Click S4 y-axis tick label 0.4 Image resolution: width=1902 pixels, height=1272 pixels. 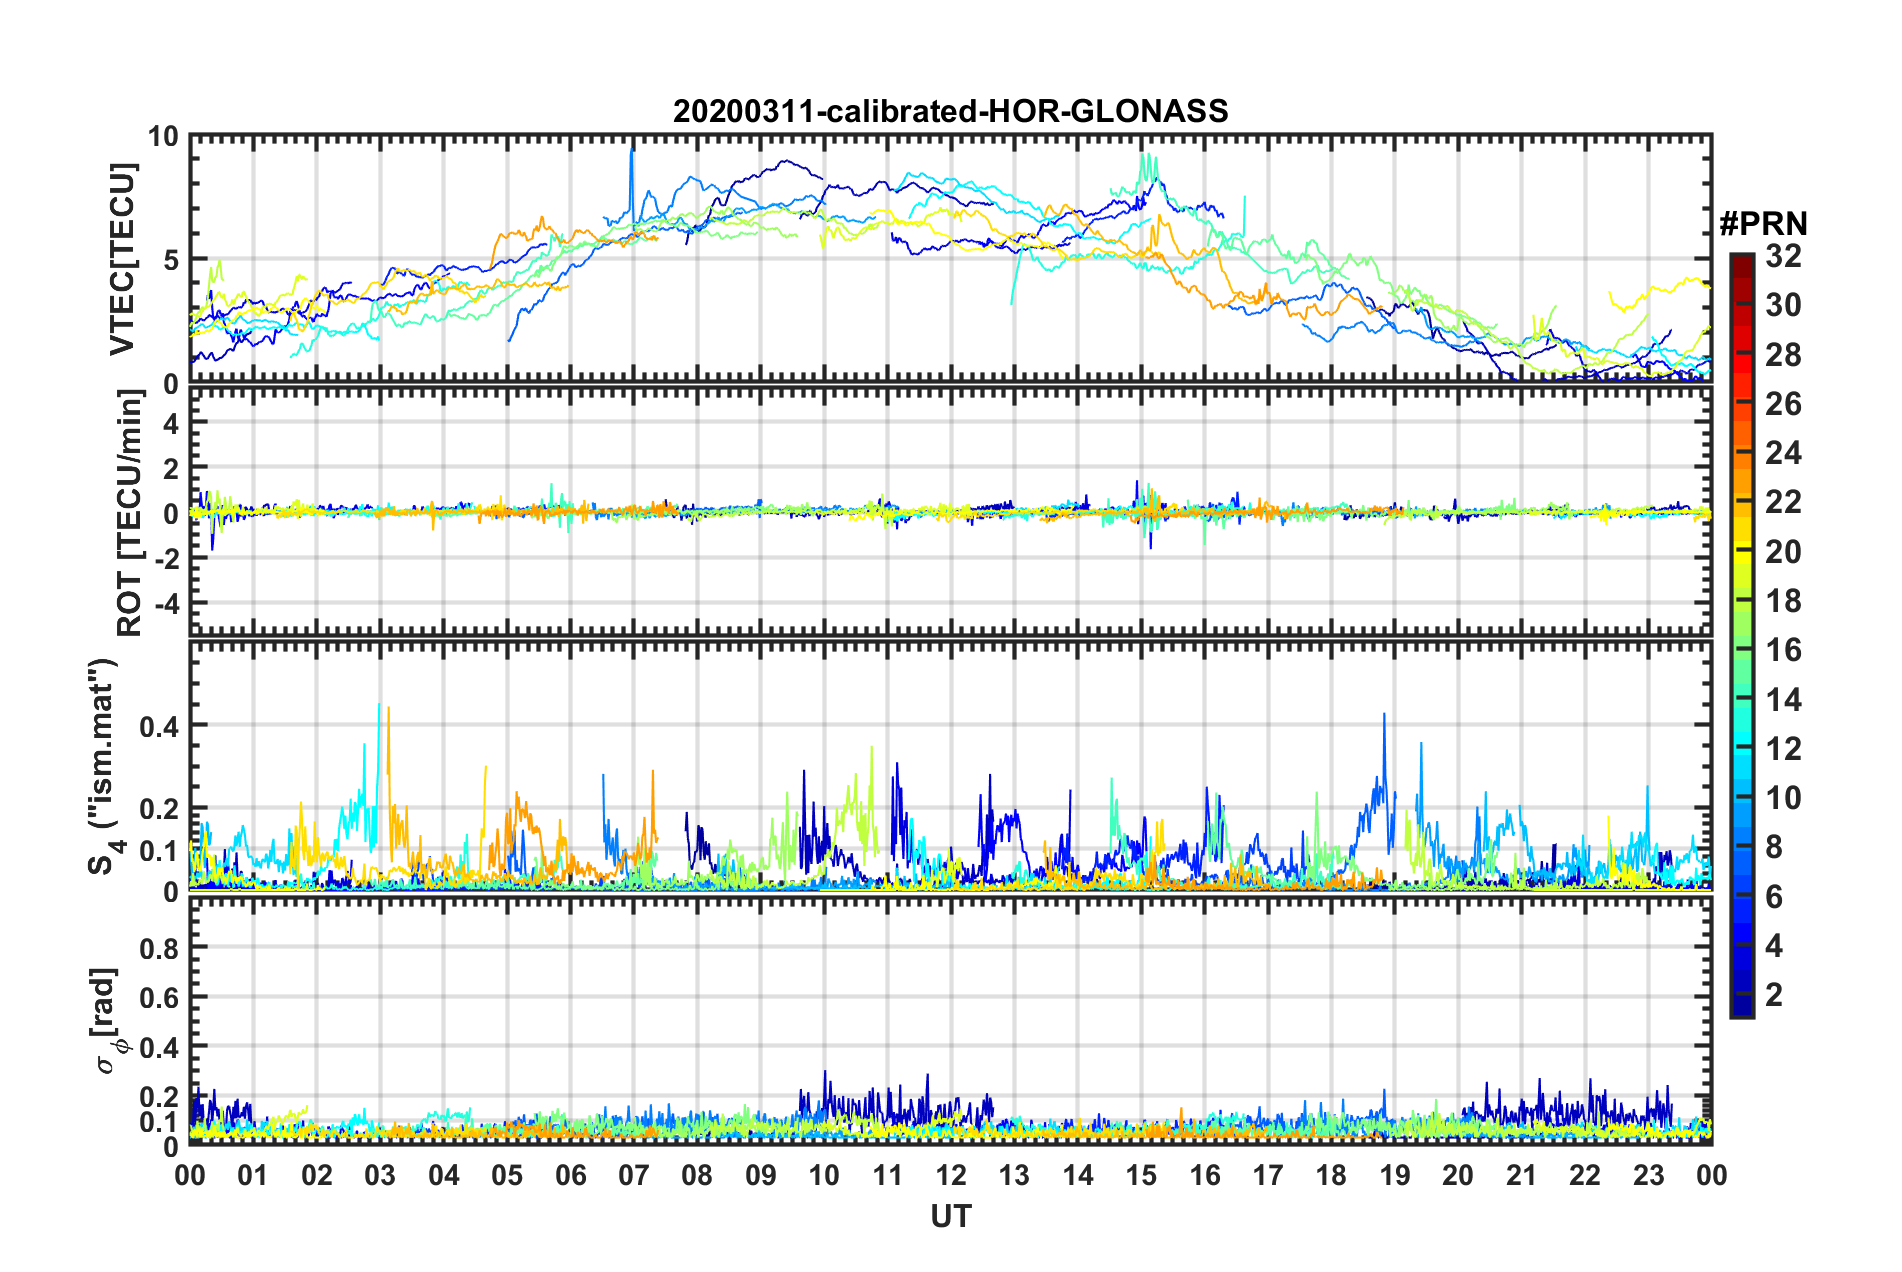[159, 727]
